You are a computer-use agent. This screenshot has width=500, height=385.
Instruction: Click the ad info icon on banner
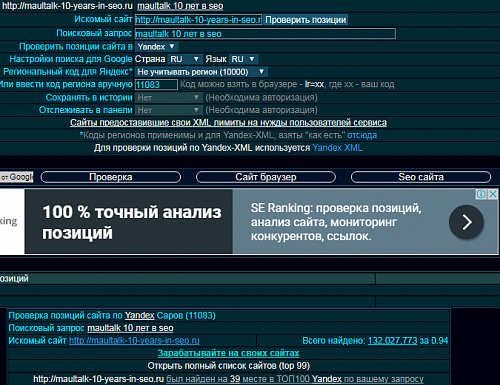click(481, 194)
